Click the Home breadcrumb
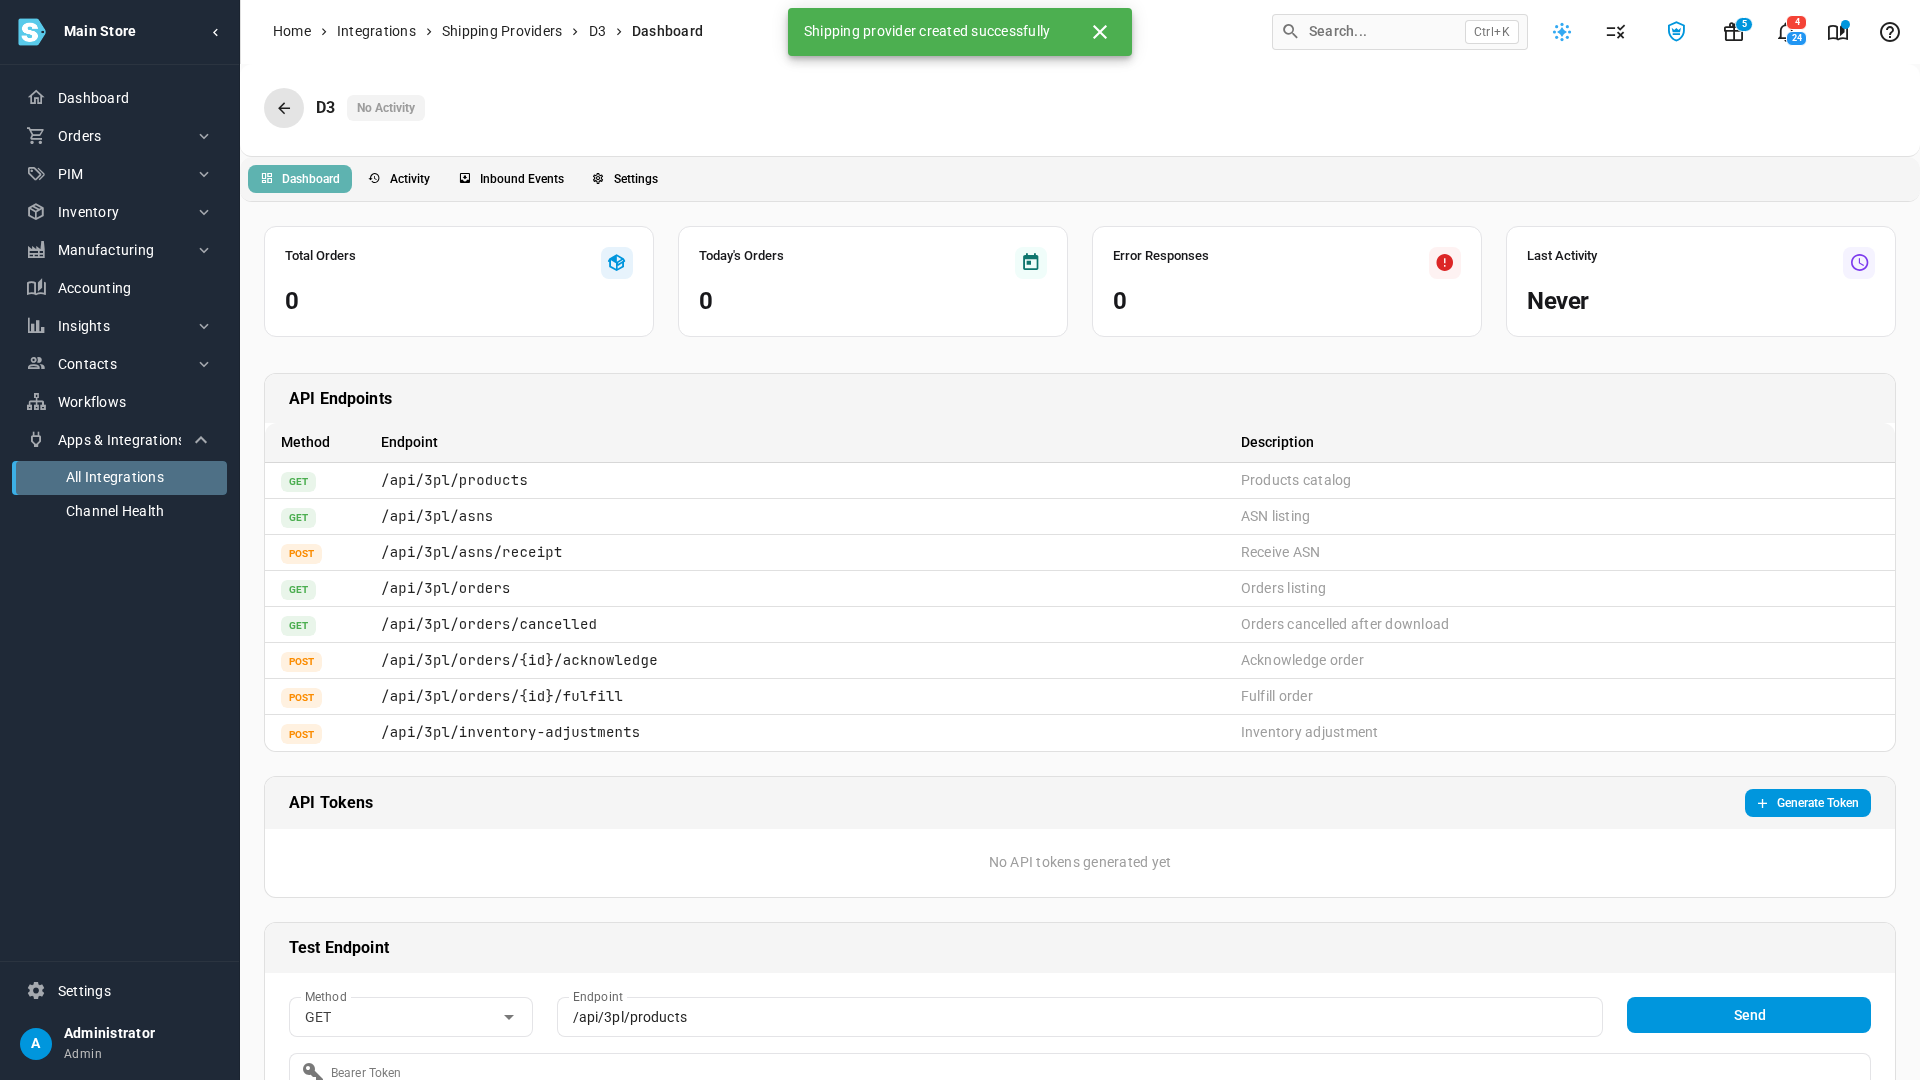The width and height of the screenshot is (1920, 1080). click(292, 31)
